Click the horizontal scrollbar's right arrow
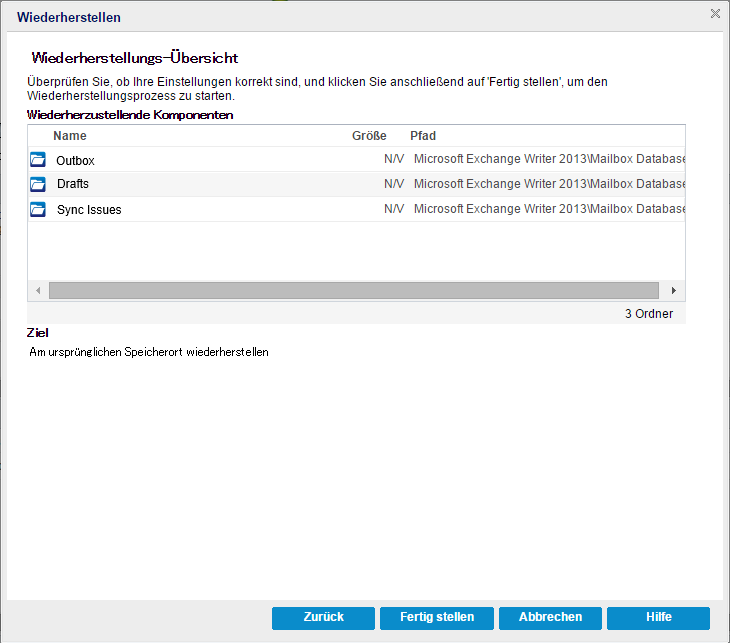The height and width of the screenshot is (643, 730). click(x=674, y=291)
